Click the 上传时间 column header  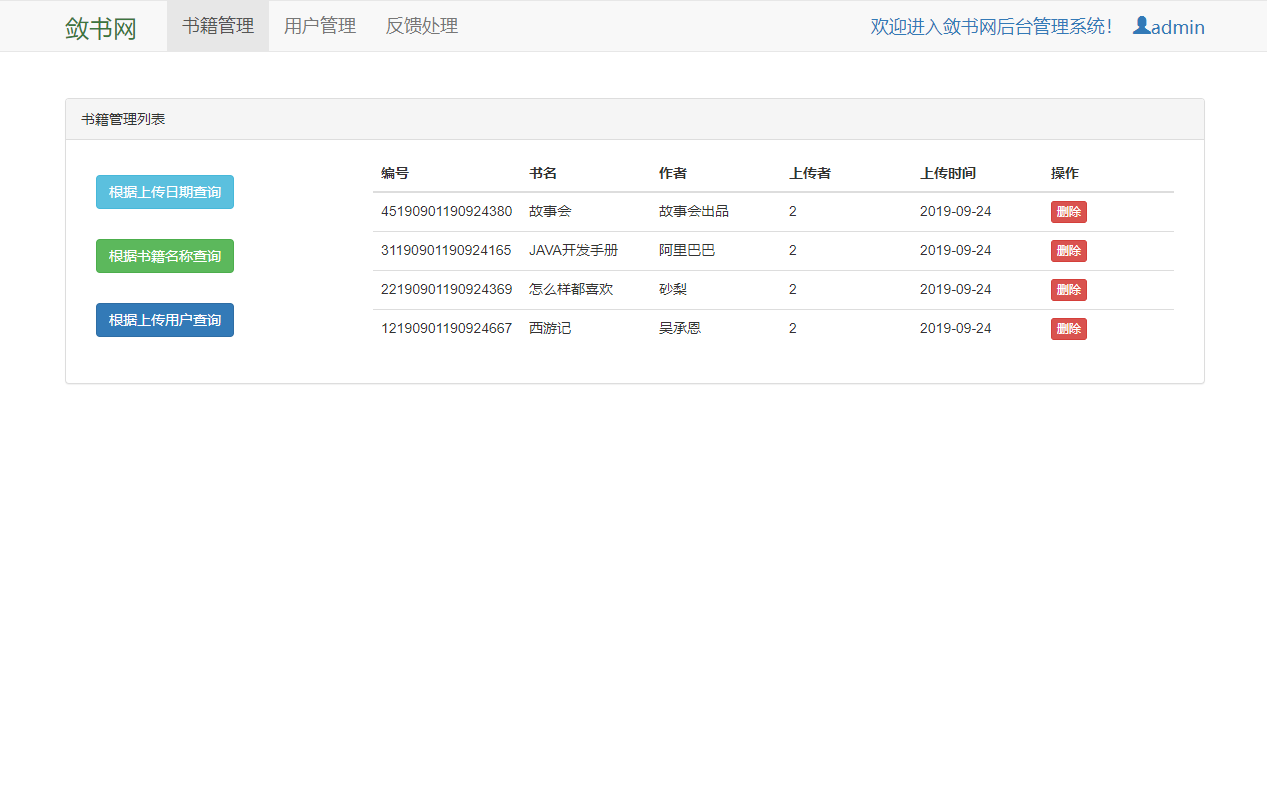[x=949, y=172]
